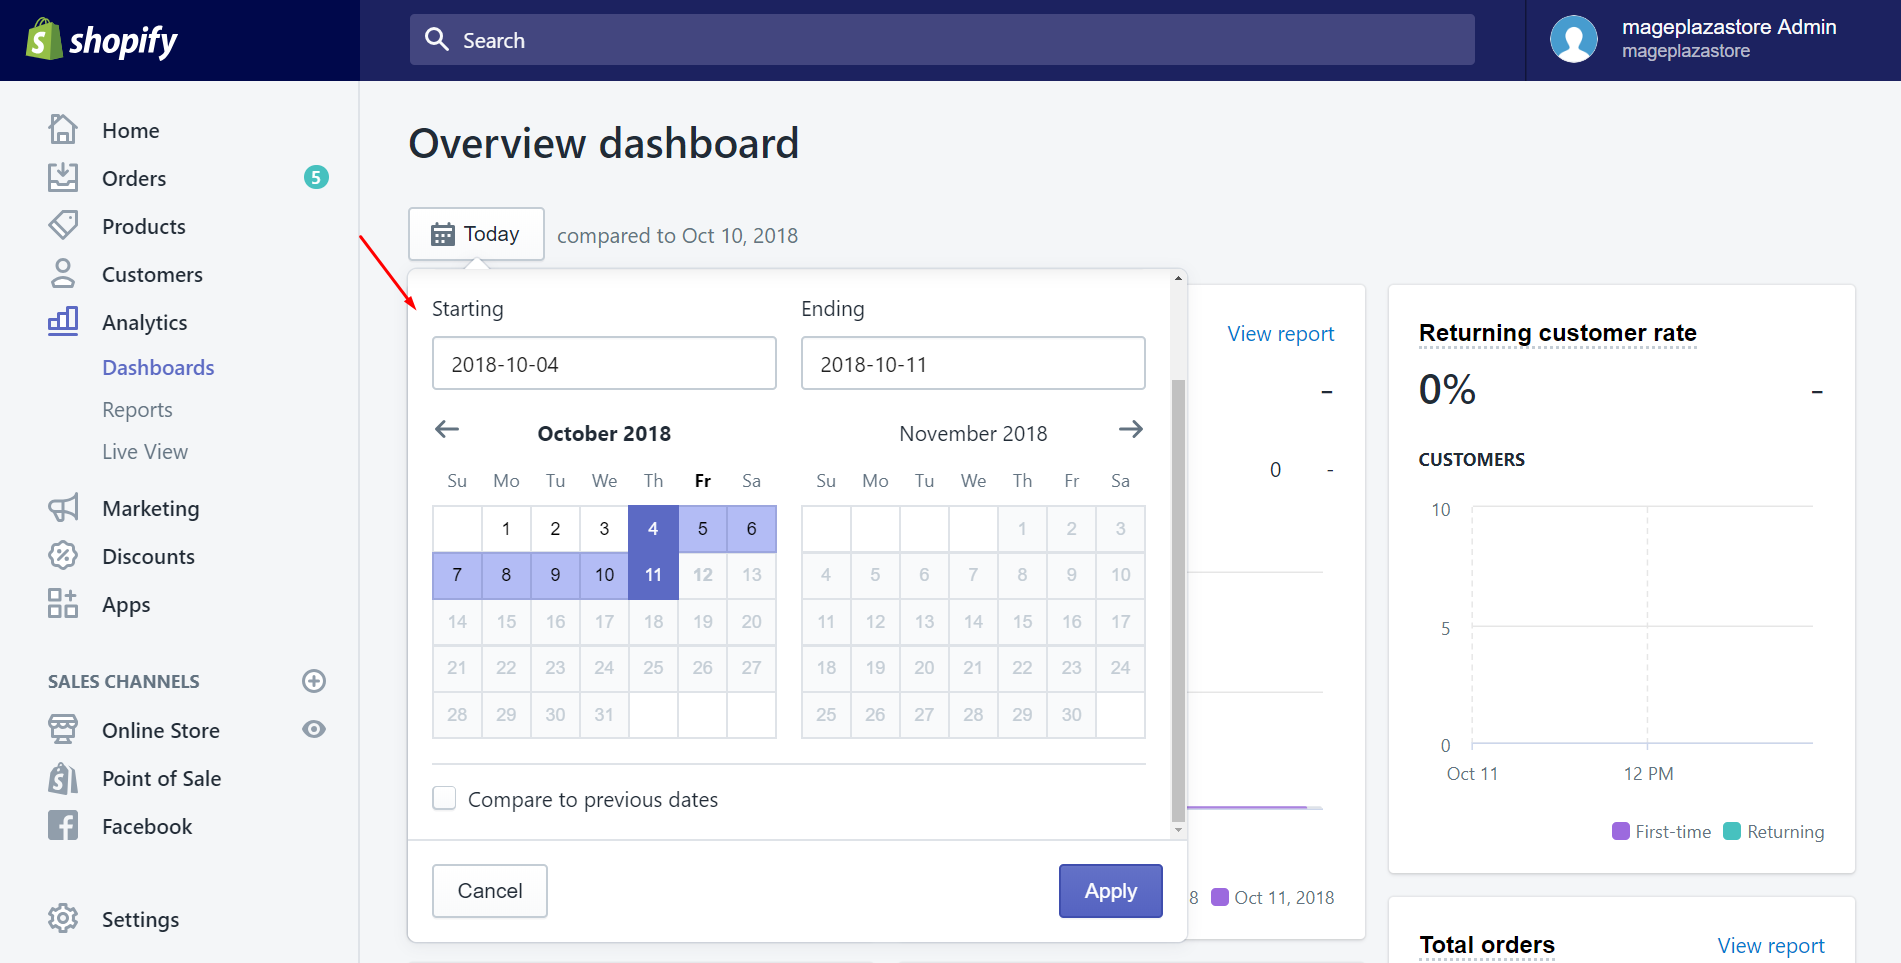Click the Returning teal legend swatch

[1732, 831]
